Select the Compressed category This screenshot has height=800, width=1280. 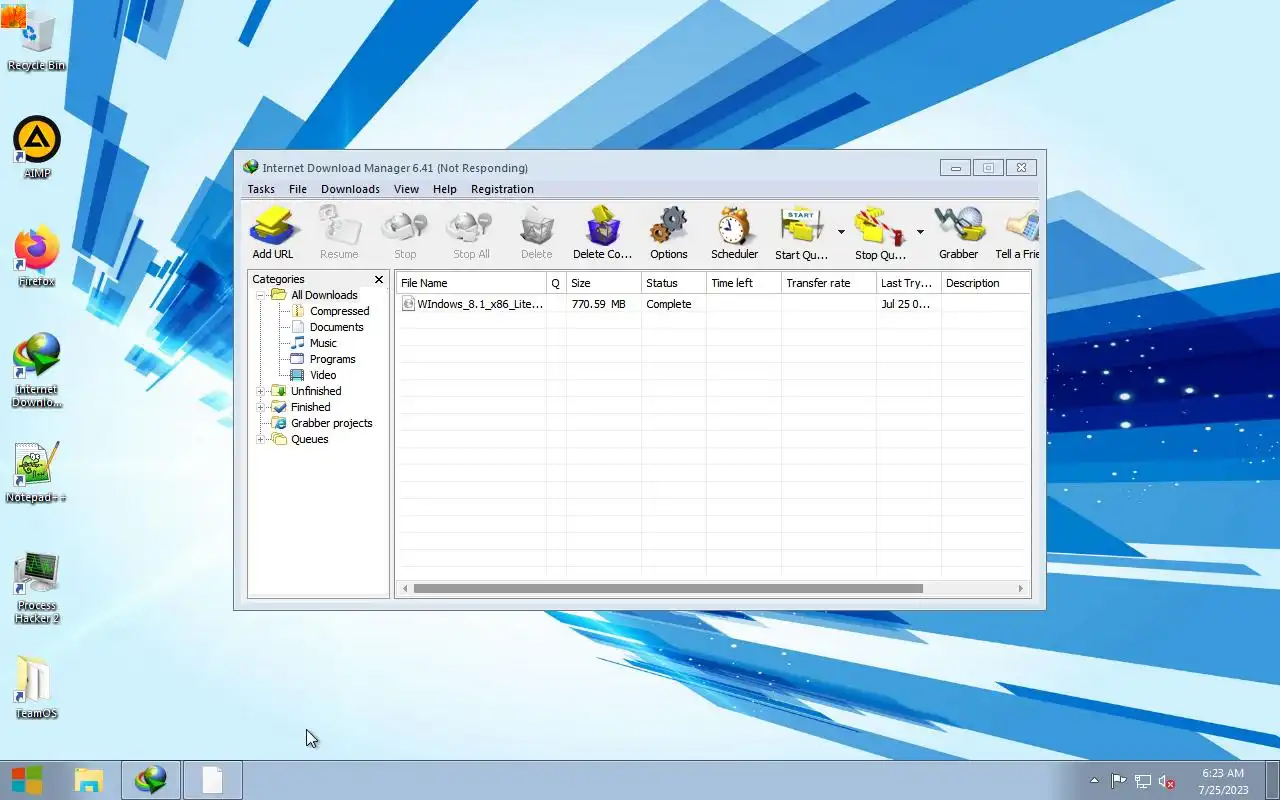click(339, 311)
